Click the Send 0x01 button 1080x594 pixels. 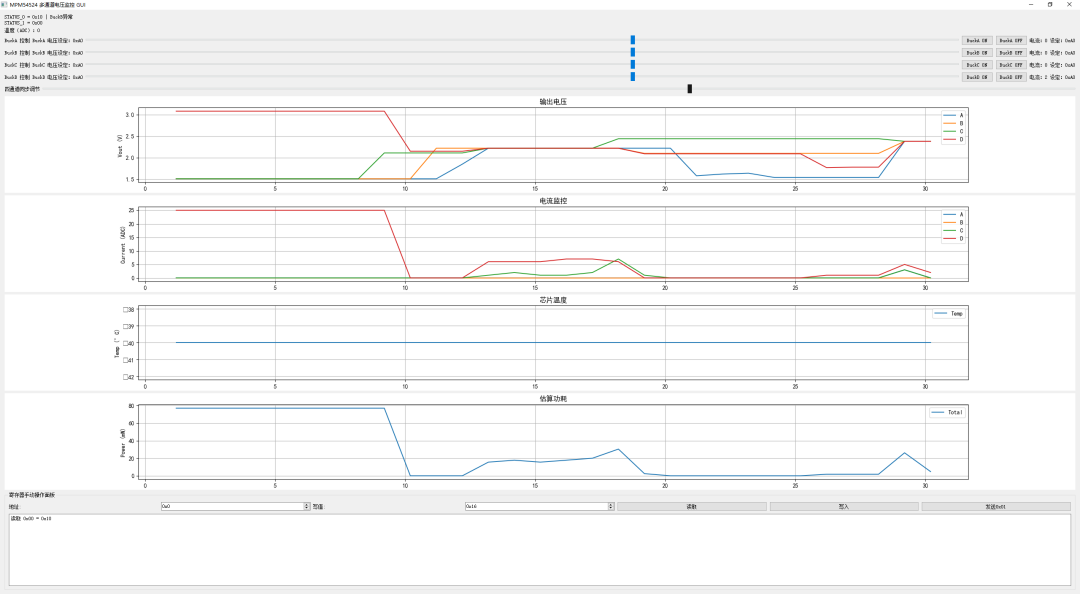point(996,506)
